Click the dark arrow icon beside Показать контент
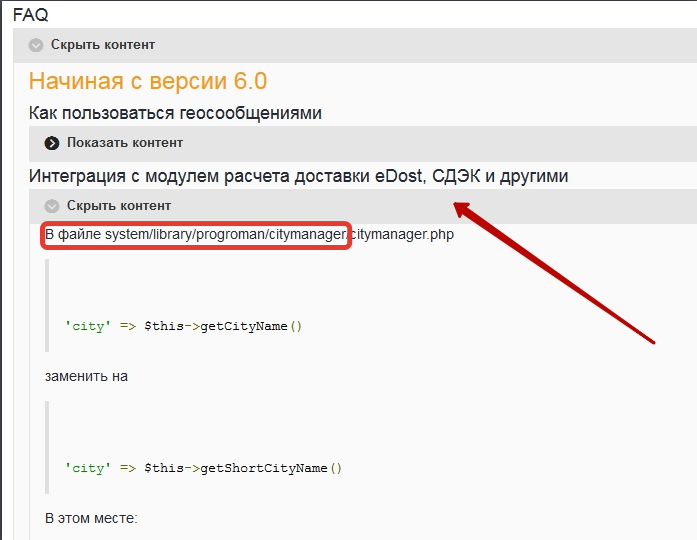Viewport: 697px width, 540px height. point(52,143)
